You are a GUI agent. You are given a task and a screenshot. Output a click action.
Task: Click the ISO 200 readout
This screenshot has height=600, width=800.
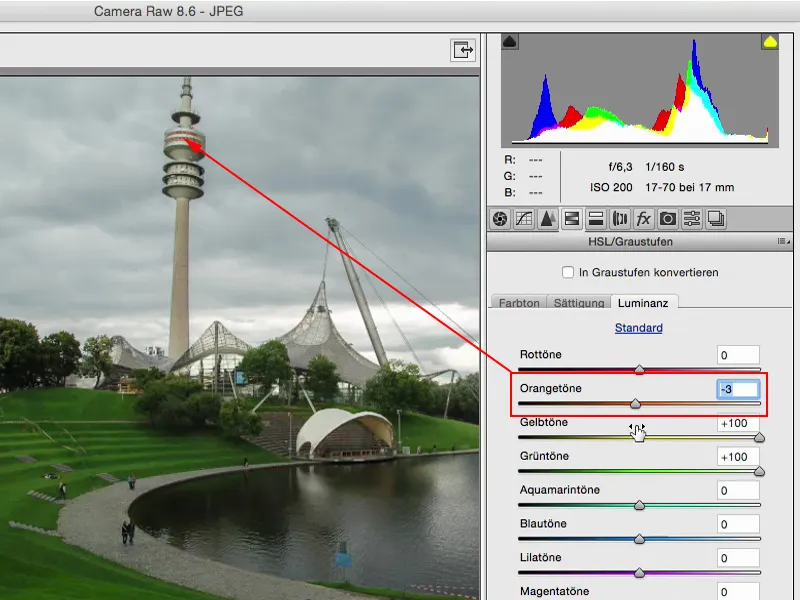[x=611, y=187]
